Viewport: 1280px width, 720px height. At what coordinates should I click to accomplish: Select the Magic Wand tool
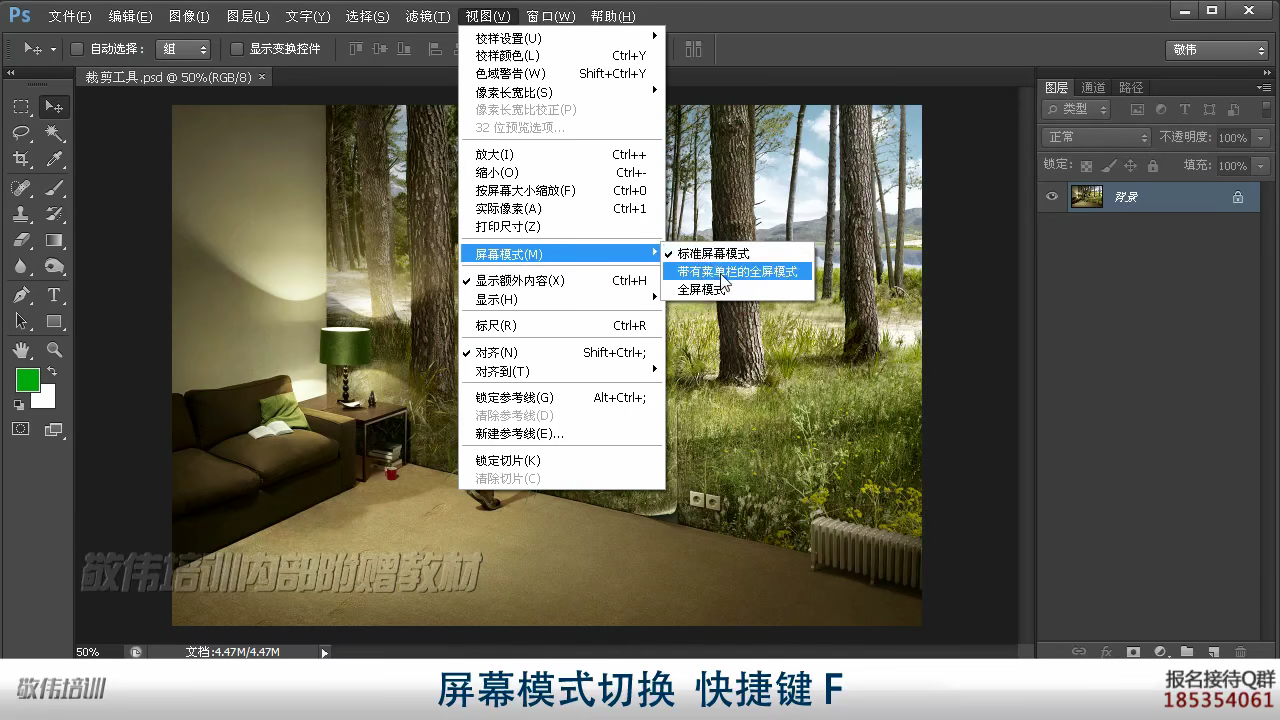54,133
